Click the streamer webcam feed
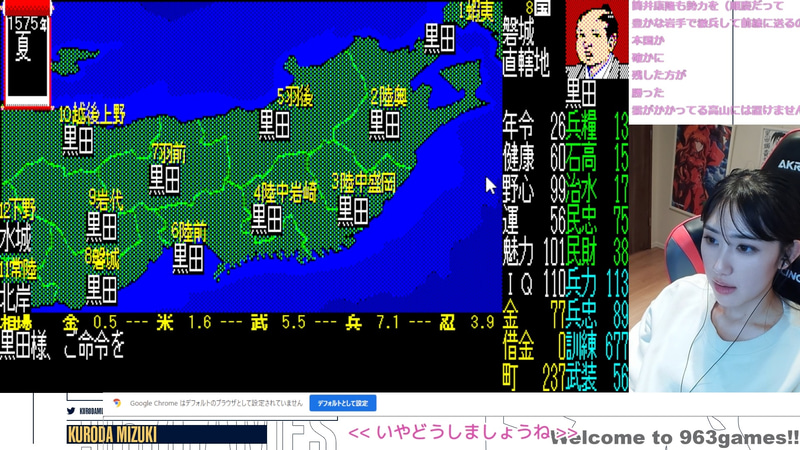Viewport: 800px width, 450px height. coord(714,258)
